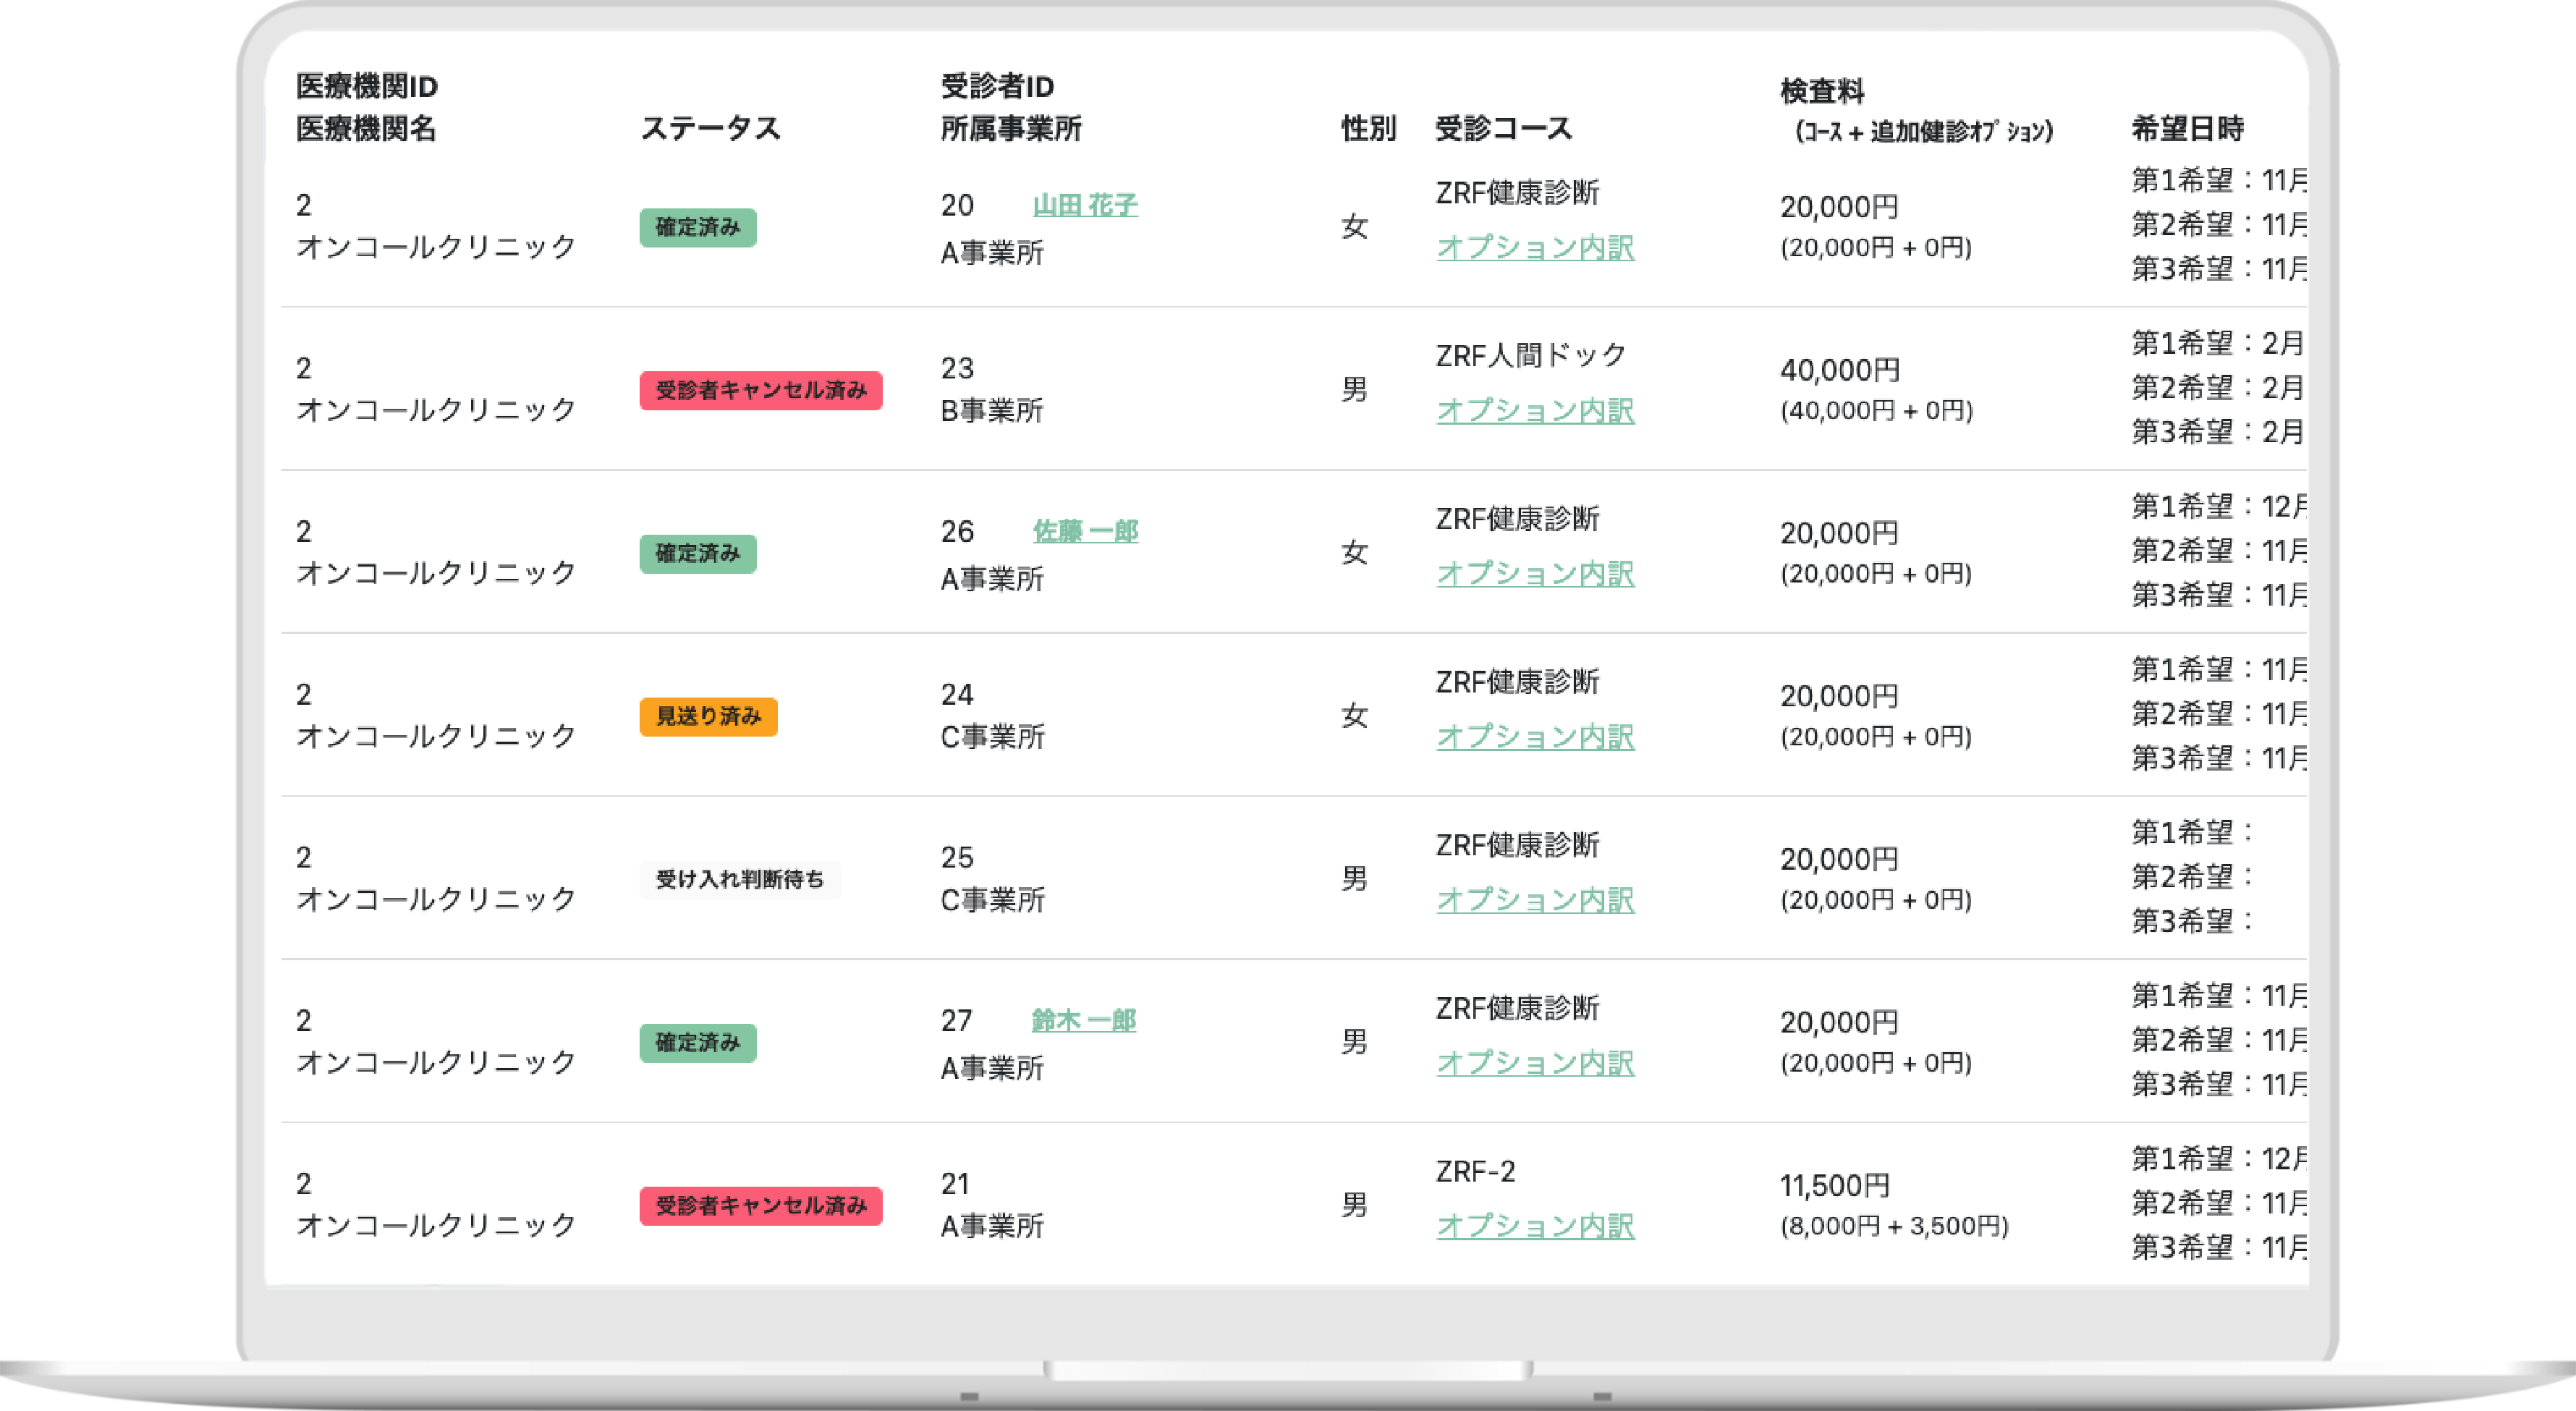Click 希望日時 column header
The height and width of the screenshot is (1411, 2576).
2187,128
